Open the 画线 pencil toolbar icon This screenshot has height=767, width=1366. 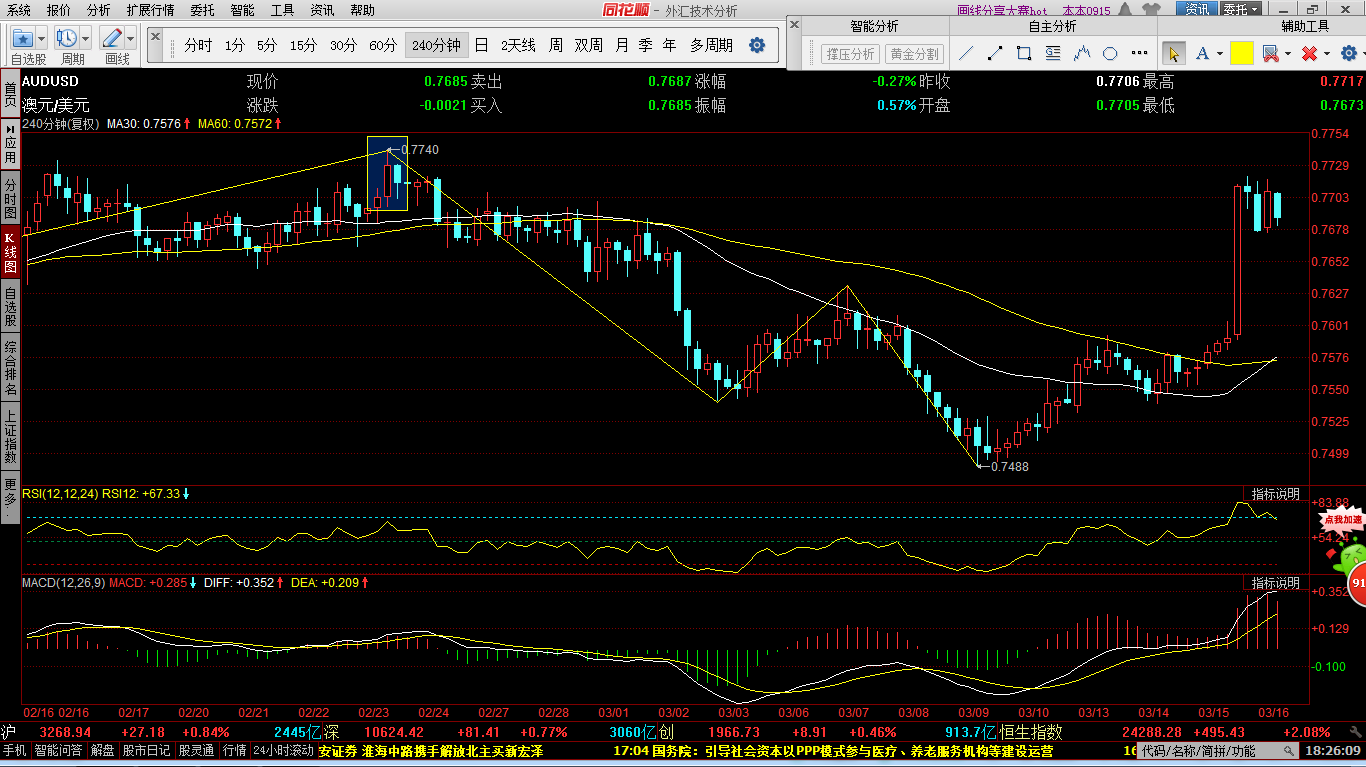coord(112,38)
